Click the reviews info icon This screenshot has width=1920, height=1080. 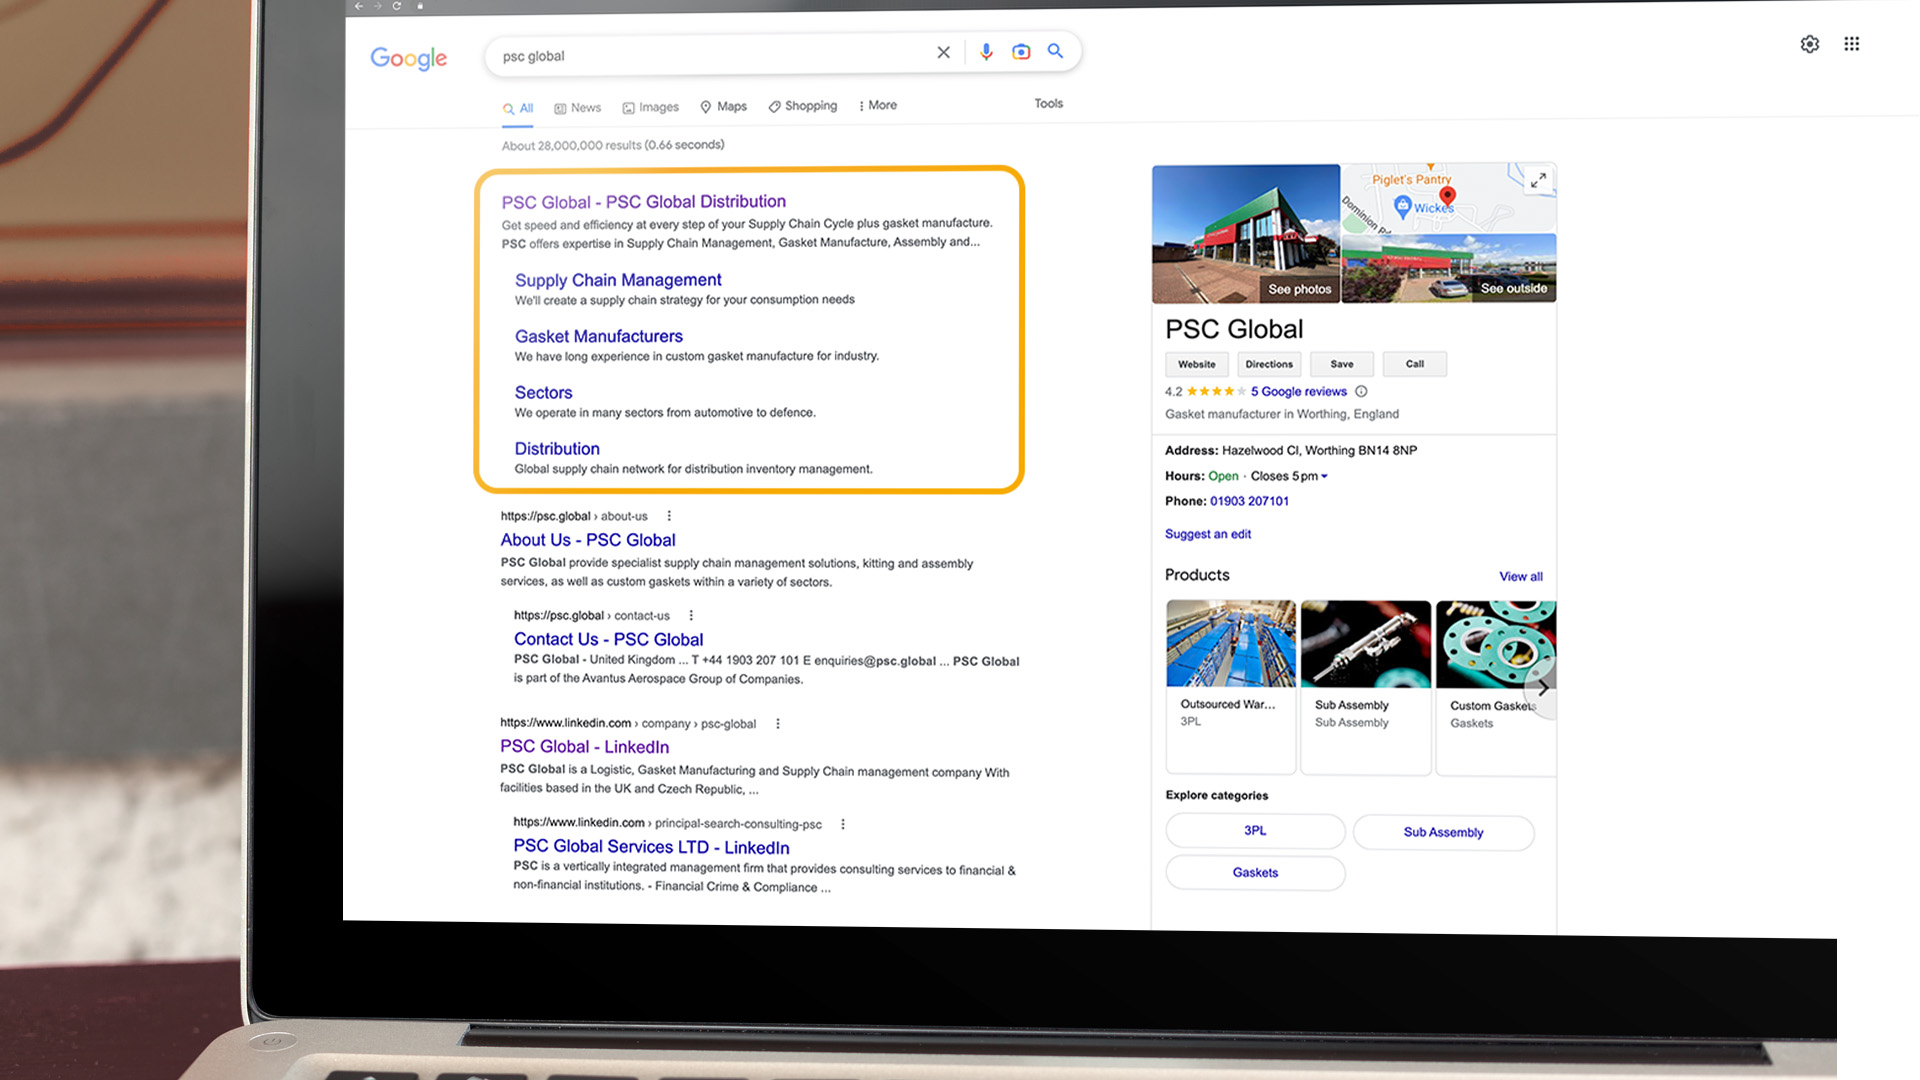click(1361, 391)
